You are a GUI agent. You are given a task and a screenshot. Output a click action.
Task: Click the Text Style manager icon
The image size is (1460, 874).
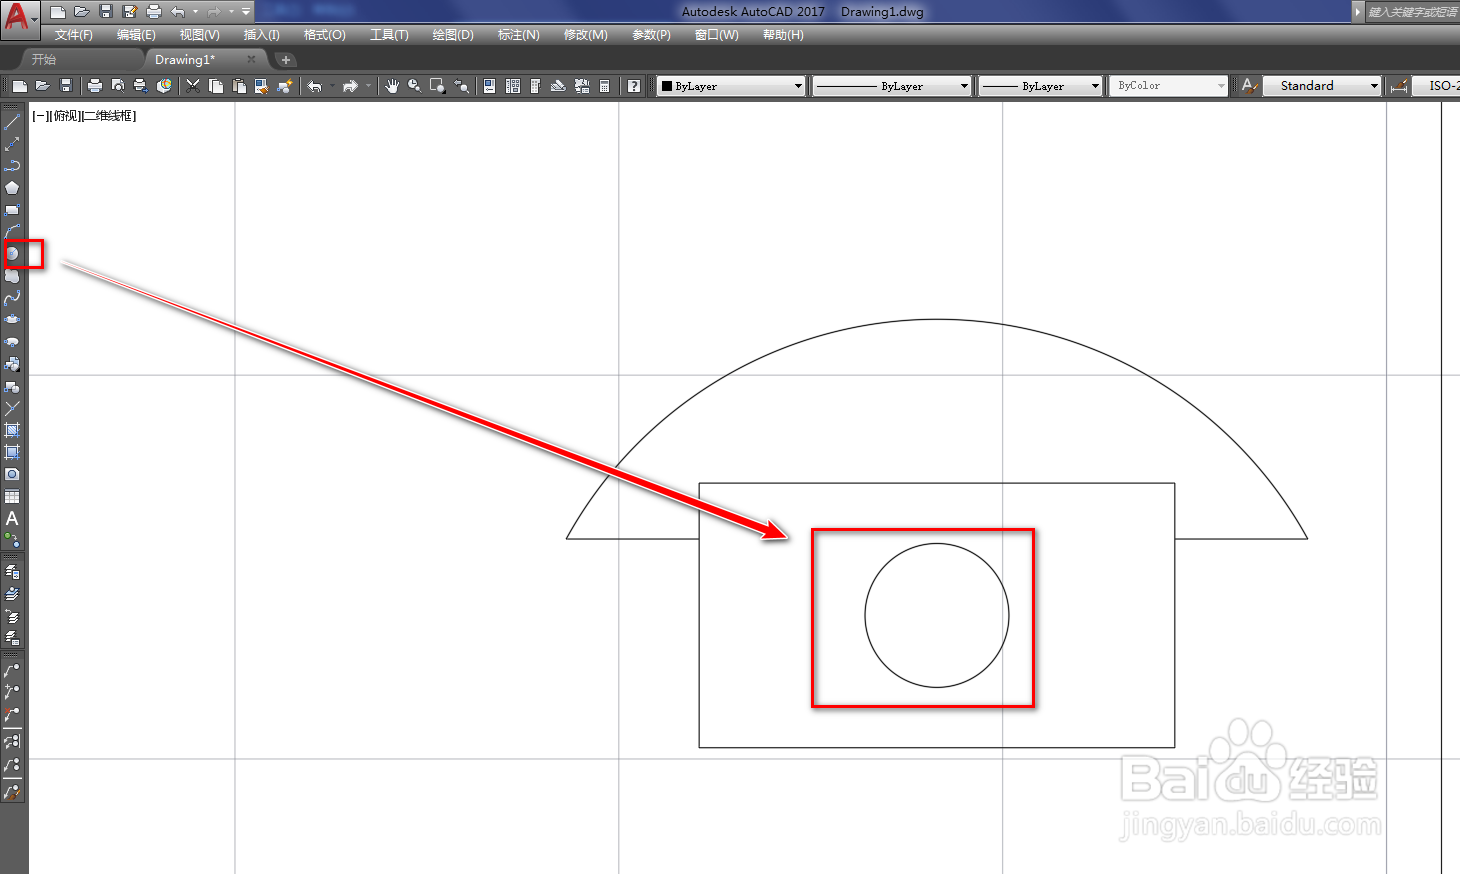(x=1249, y=86)
